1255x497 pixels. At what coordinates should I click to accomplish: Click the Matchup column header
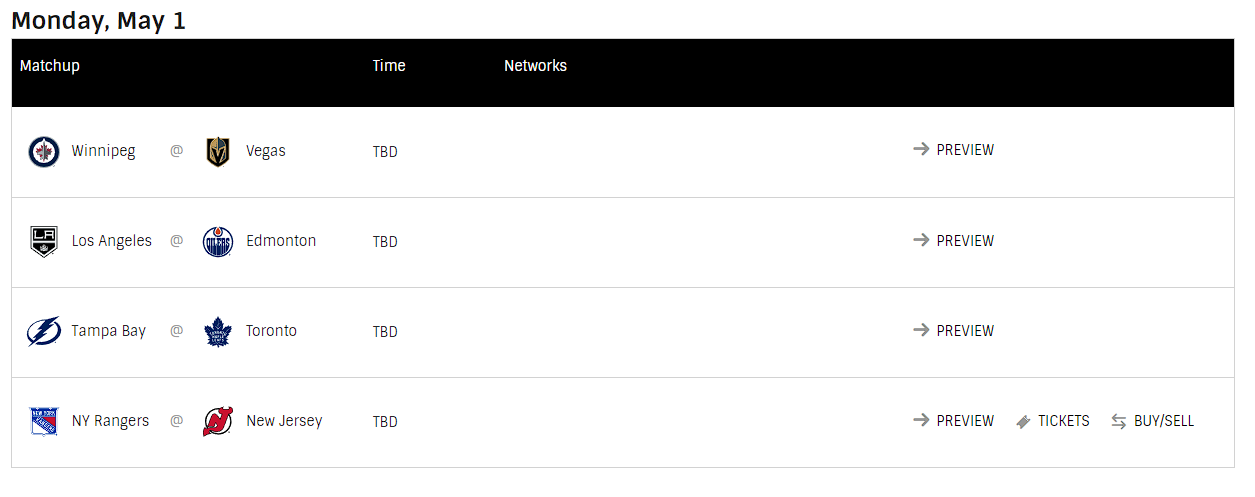50,66
